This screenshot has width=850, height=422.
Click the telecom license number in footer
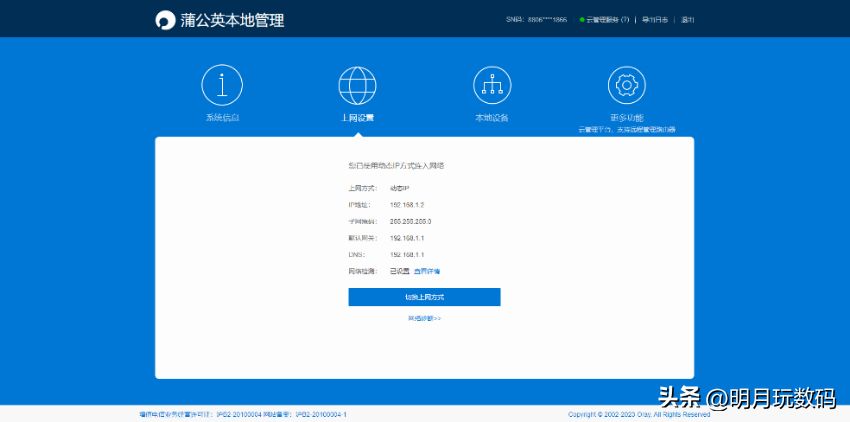[213, 414]
